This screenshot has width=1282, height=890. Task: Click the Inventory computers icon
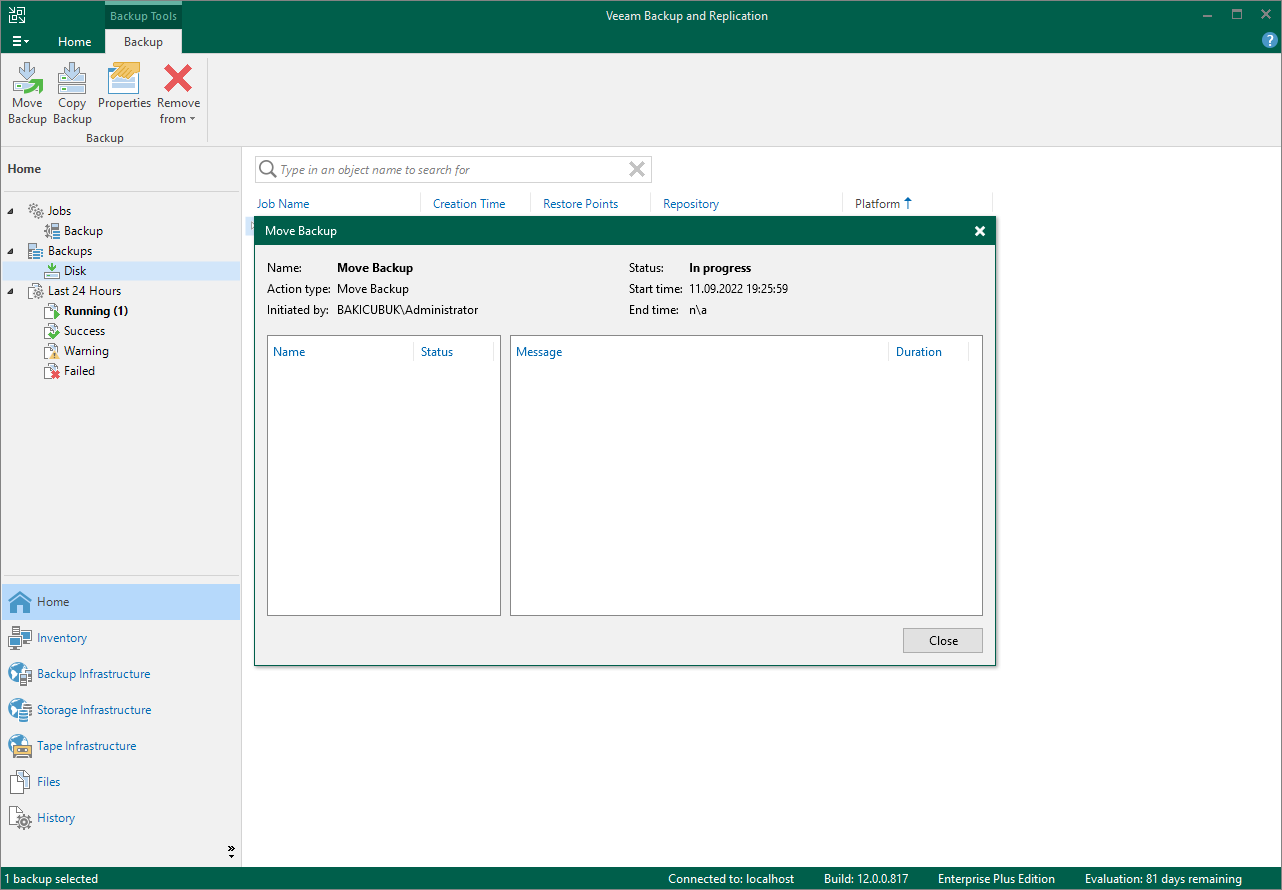click(20, 638)
